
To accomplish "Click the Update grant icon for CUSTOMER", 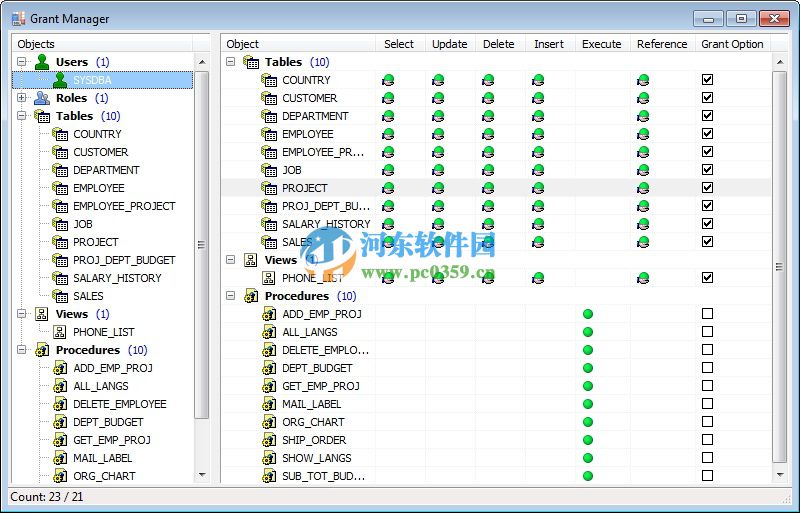I will [x=438, y=98].
